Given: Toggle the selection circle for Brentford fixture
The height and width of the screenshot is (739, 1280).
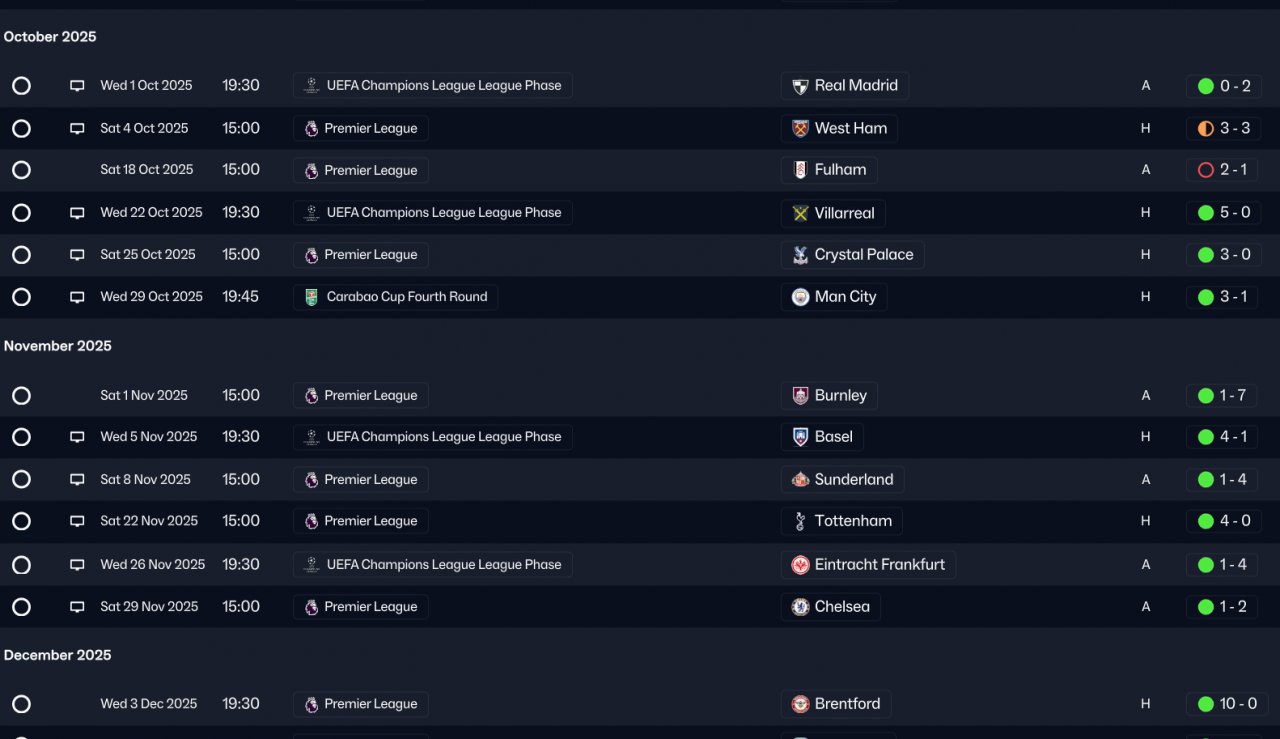Looking at the screenshot, I should point(21,704).
